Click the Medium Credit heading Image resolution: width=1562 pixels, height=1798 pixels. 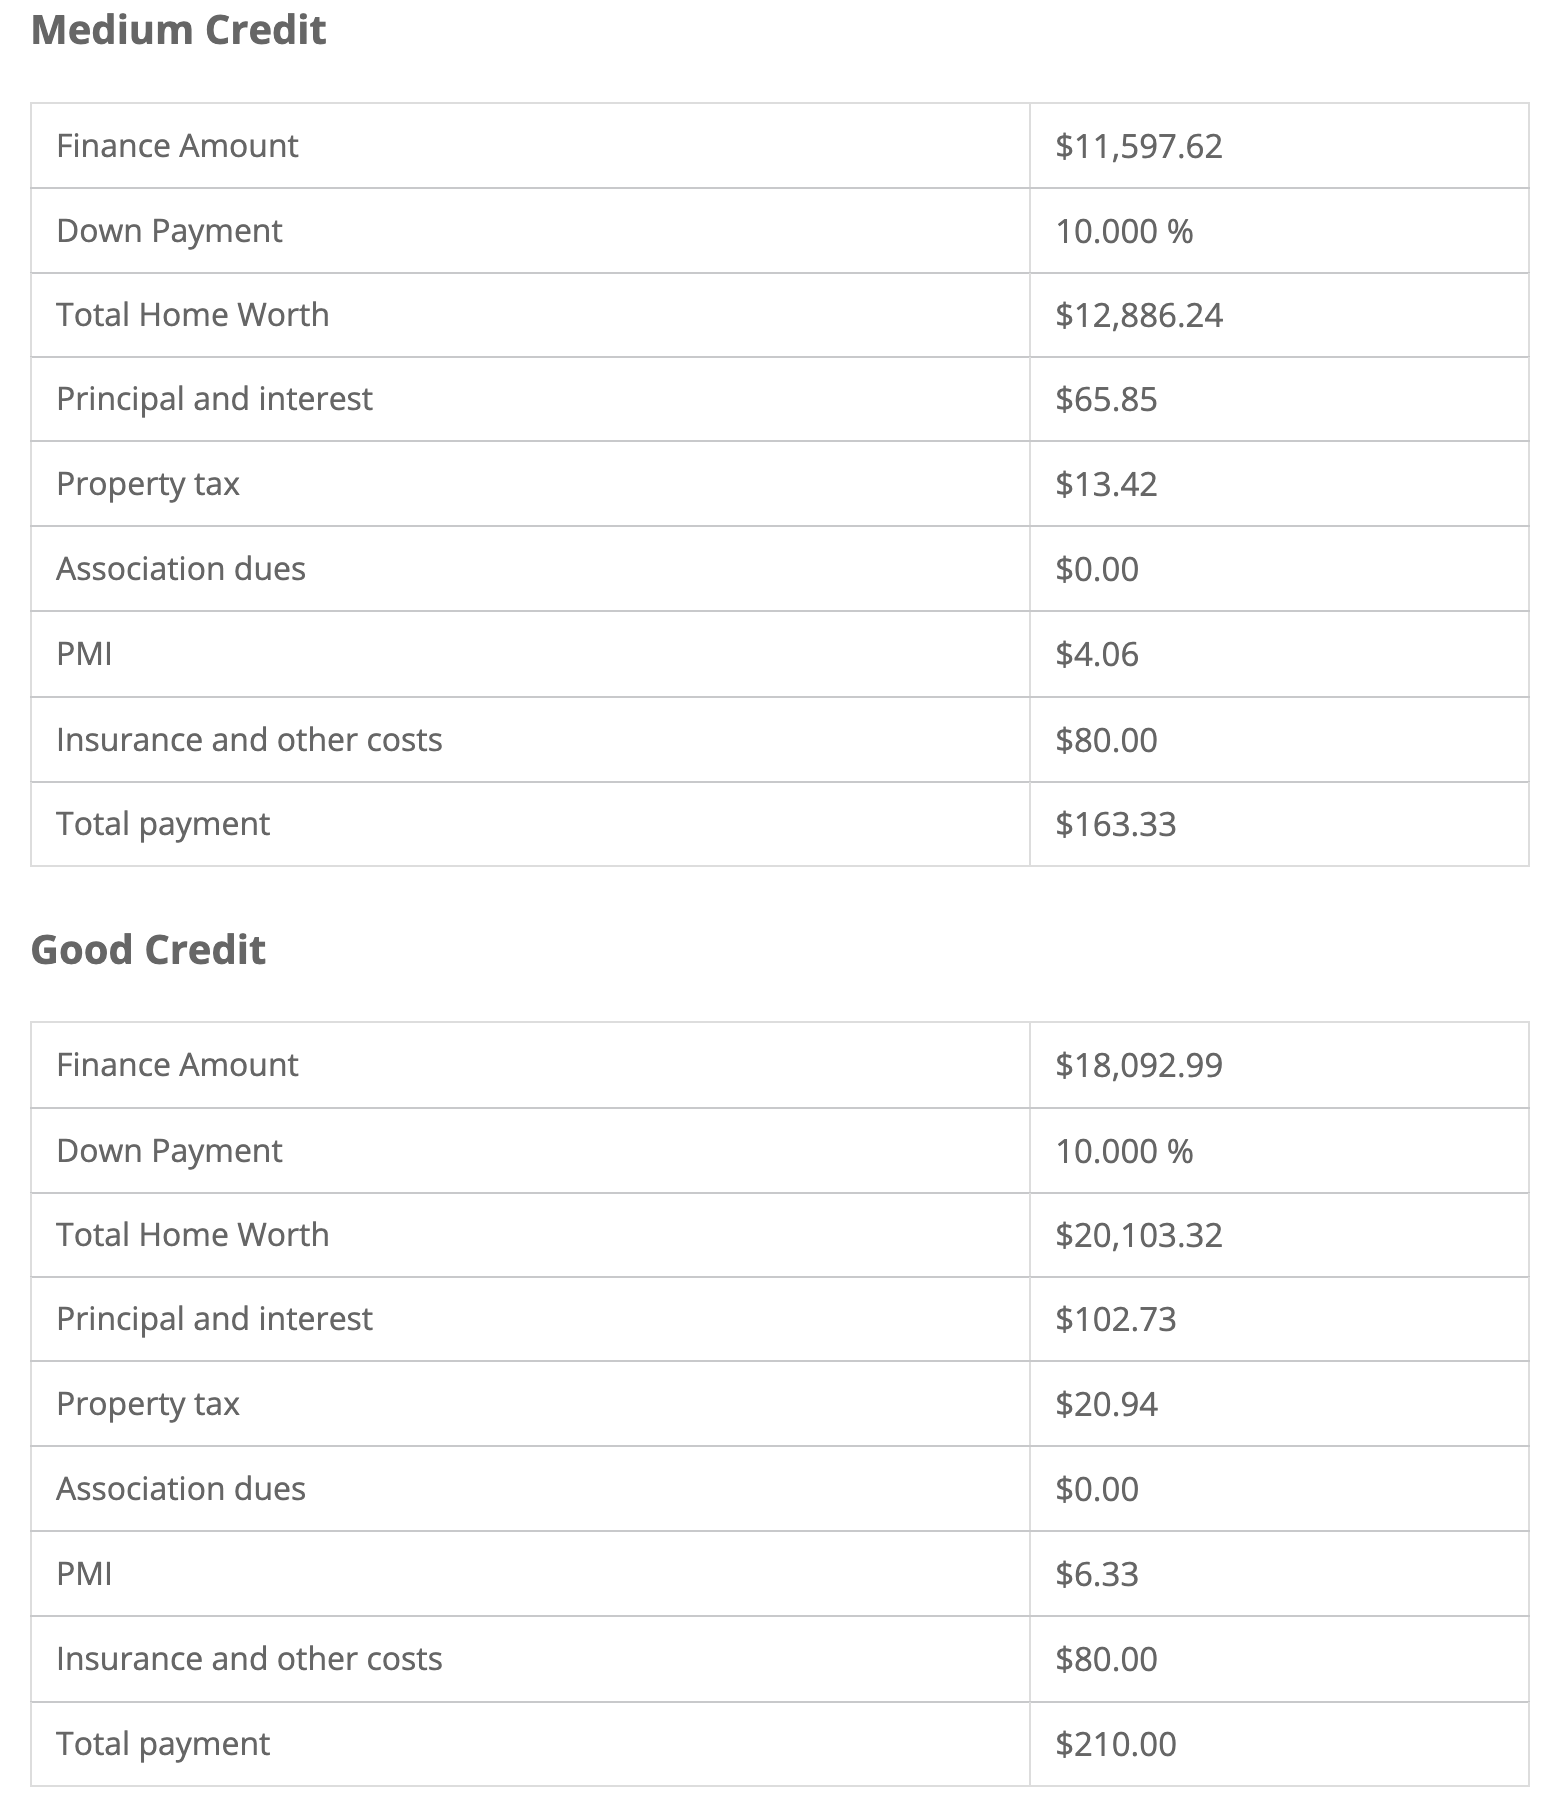click(x=178, y=30)
